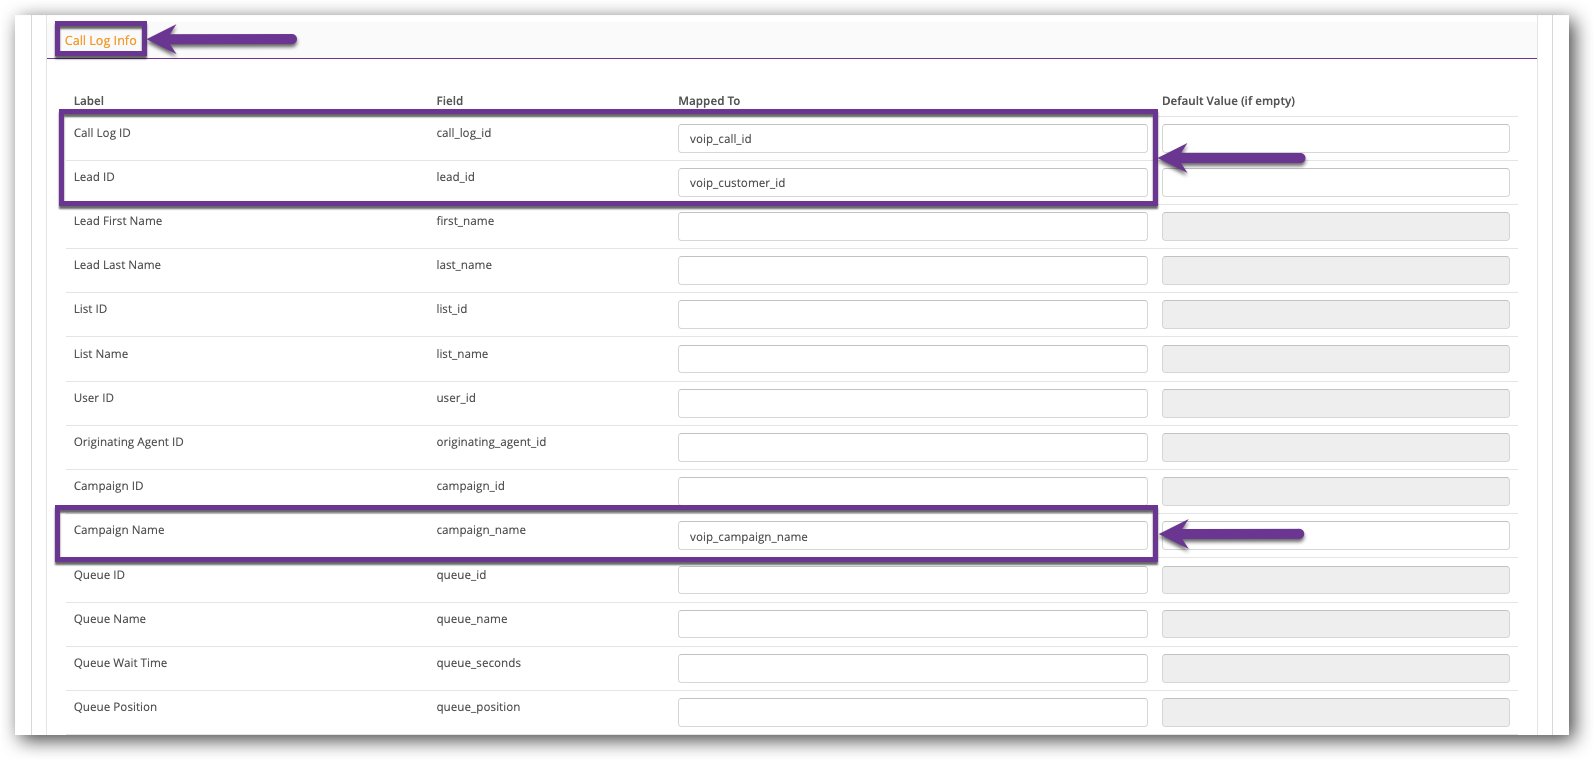Viewport: 1594px width, 760px height.
Task: Select the 'call_log_id' field name
Action: pyautogui.click(x=464, y=133)
